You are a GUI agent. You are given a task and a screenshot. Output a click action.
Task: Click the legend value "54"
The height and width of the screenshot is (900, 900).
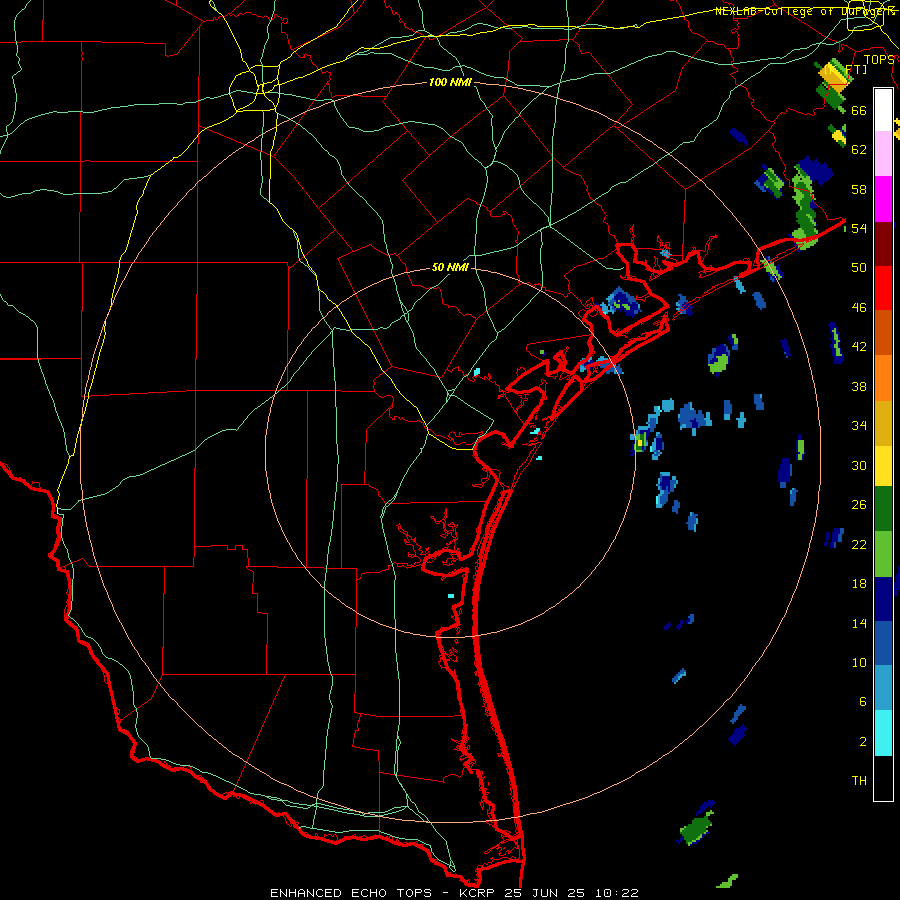(x=859, y=228)
